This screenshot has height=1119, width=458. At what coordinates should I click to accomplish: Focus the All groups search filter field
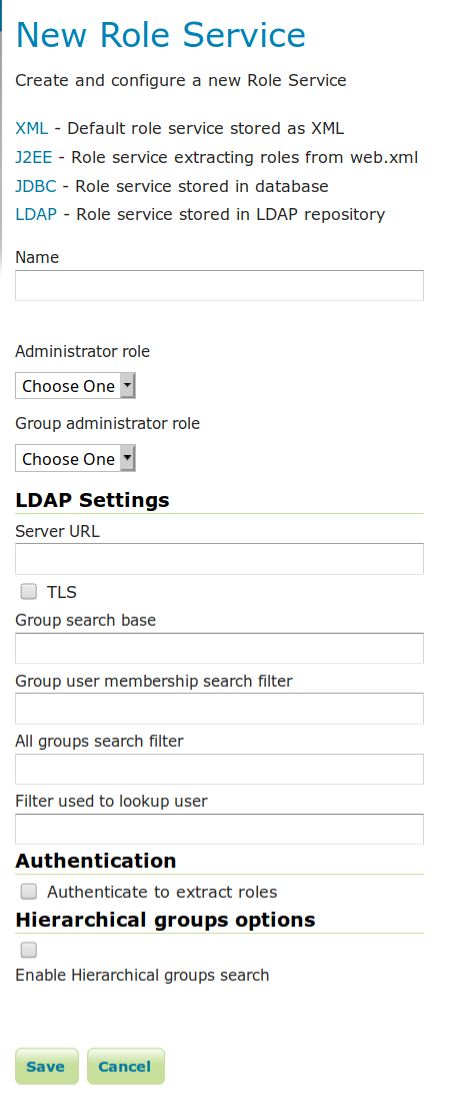(219, 769)
